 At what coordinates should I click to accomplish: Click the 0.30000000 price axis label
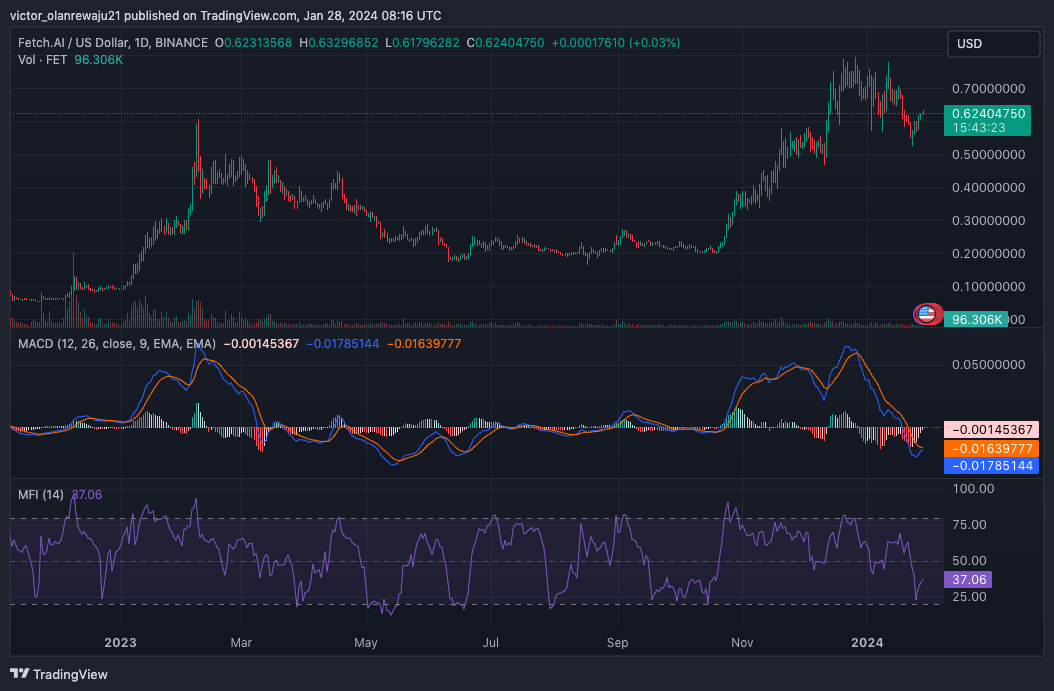(x=988, y=220)
